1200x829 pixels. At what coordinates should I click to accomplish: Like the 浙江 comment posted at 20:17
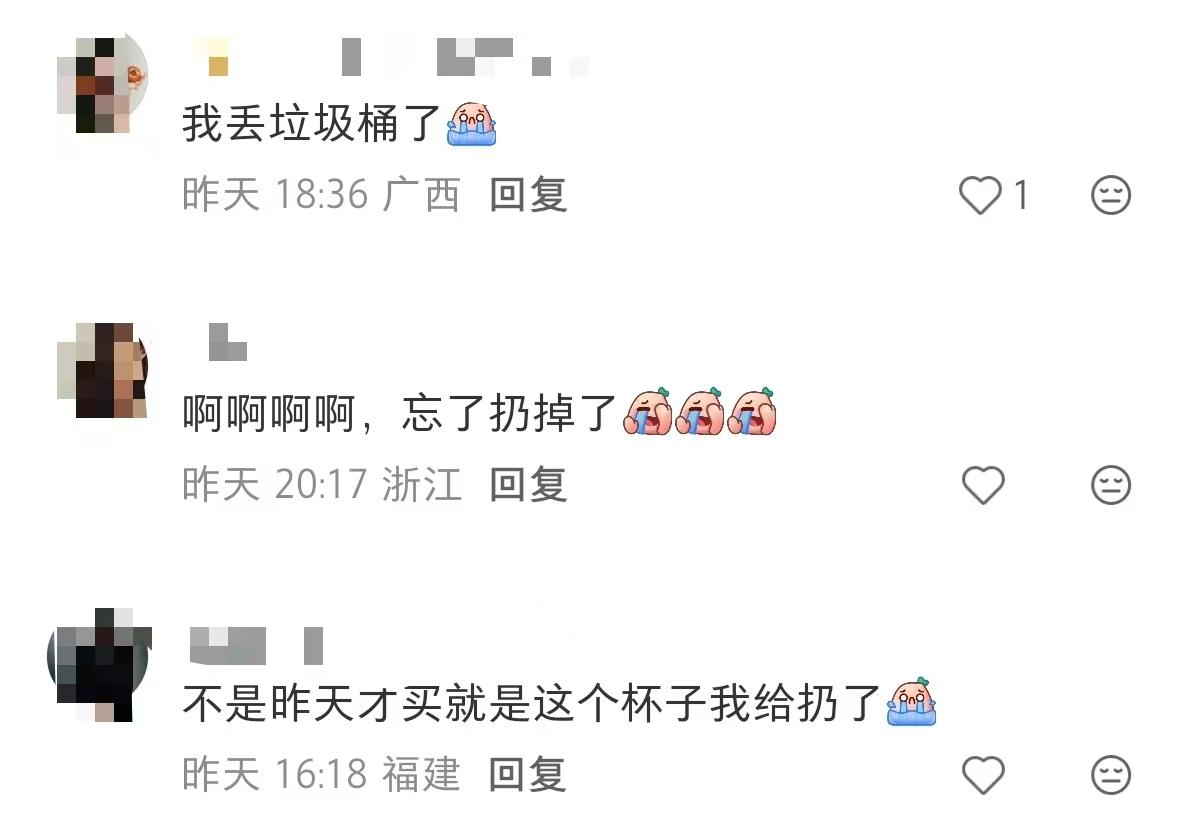pos(982,486)
